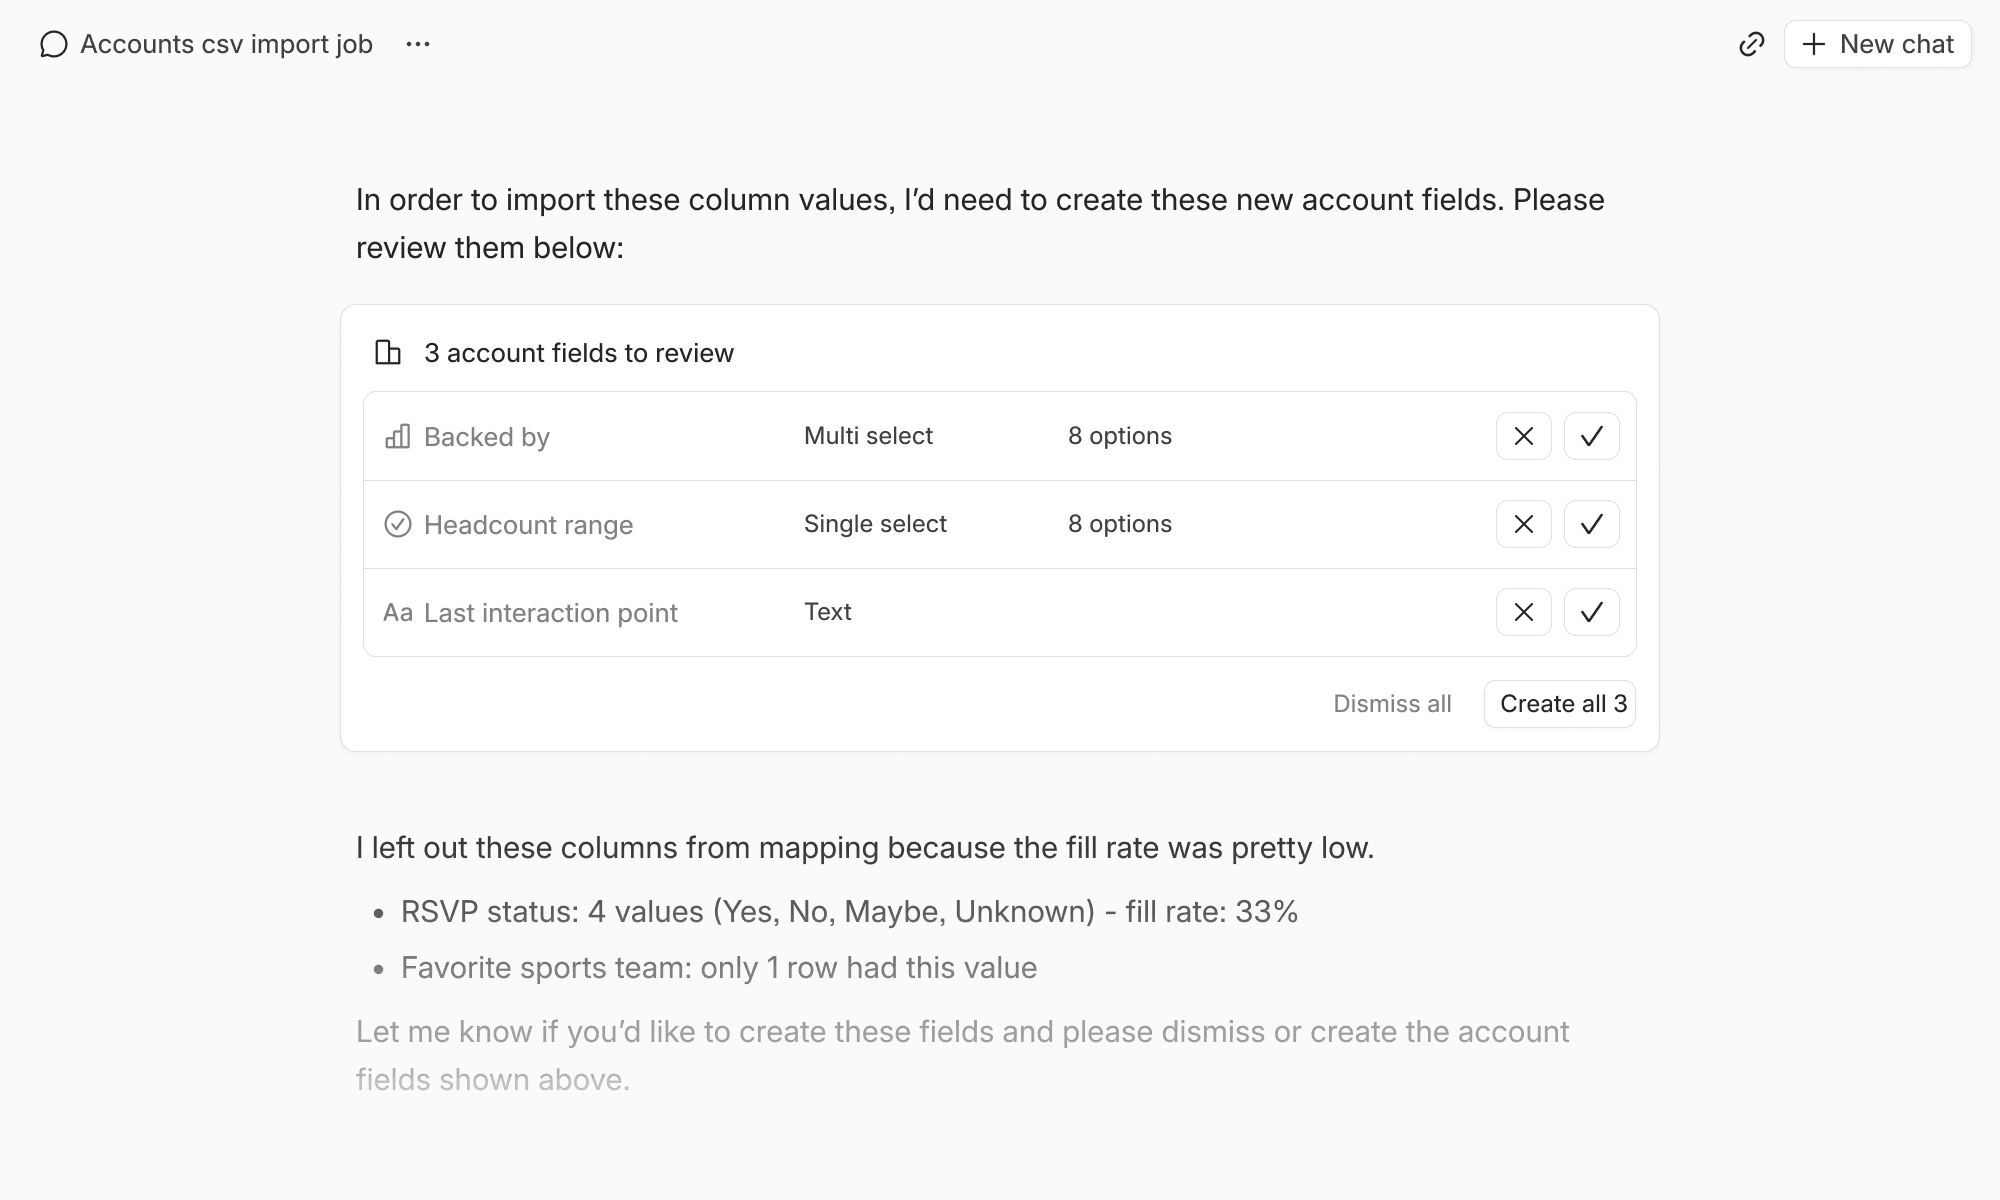Image resolution: width=2000 pixels, height=1200 pixels.
Task: Open the three-dots options menu
Action: coord(418,45)
